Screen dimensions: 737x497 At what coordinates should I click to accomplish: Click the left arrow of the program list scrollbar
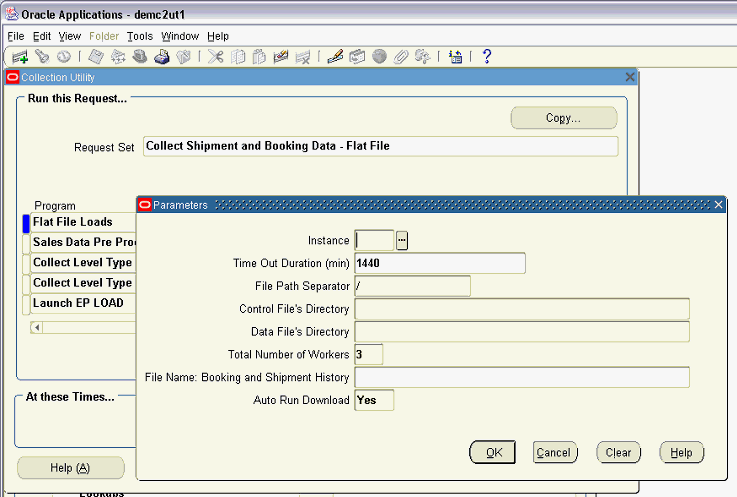tap(37, 327)
